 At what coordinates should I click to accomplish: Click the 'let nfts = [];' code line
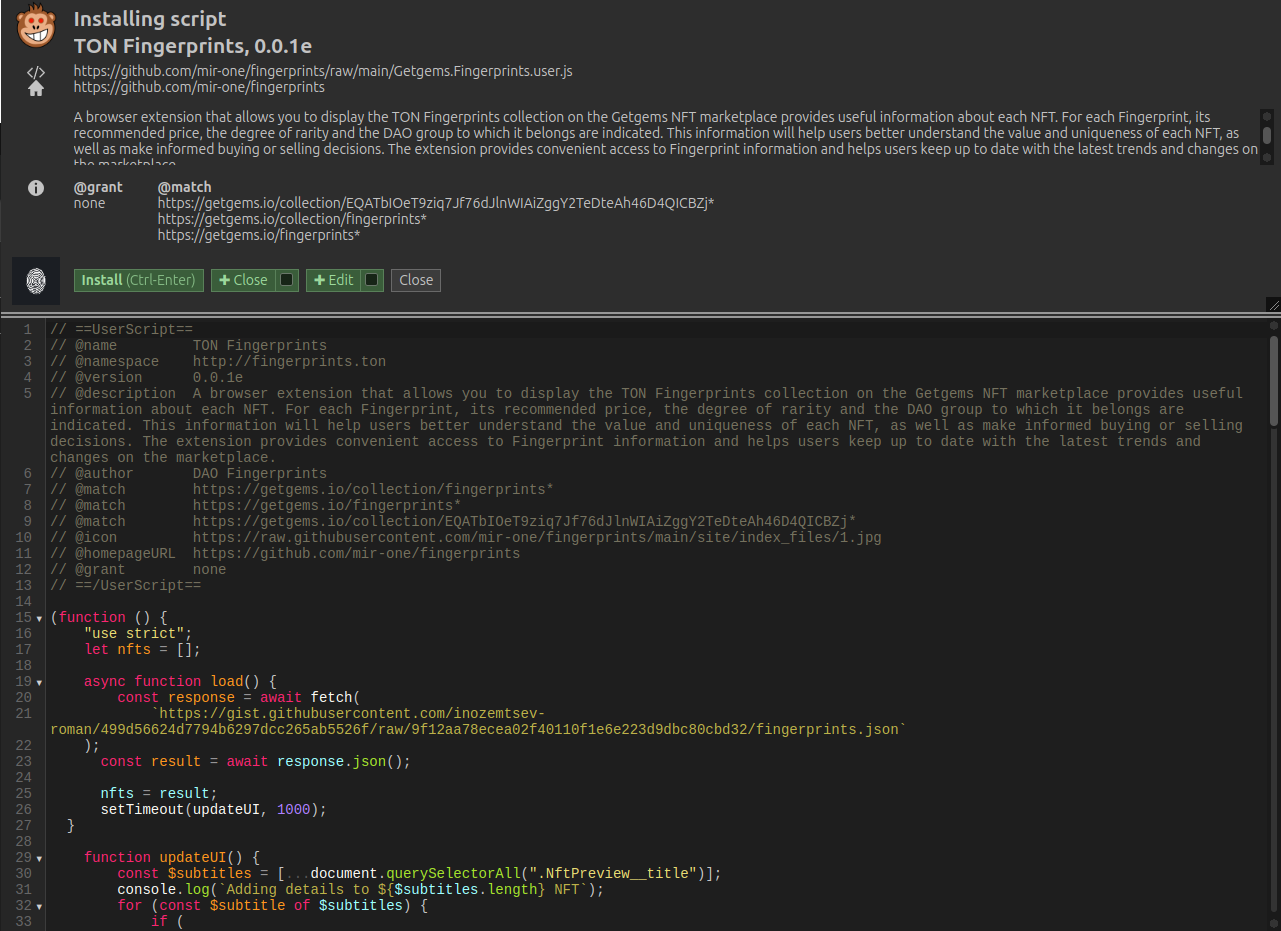pos(143,649)
